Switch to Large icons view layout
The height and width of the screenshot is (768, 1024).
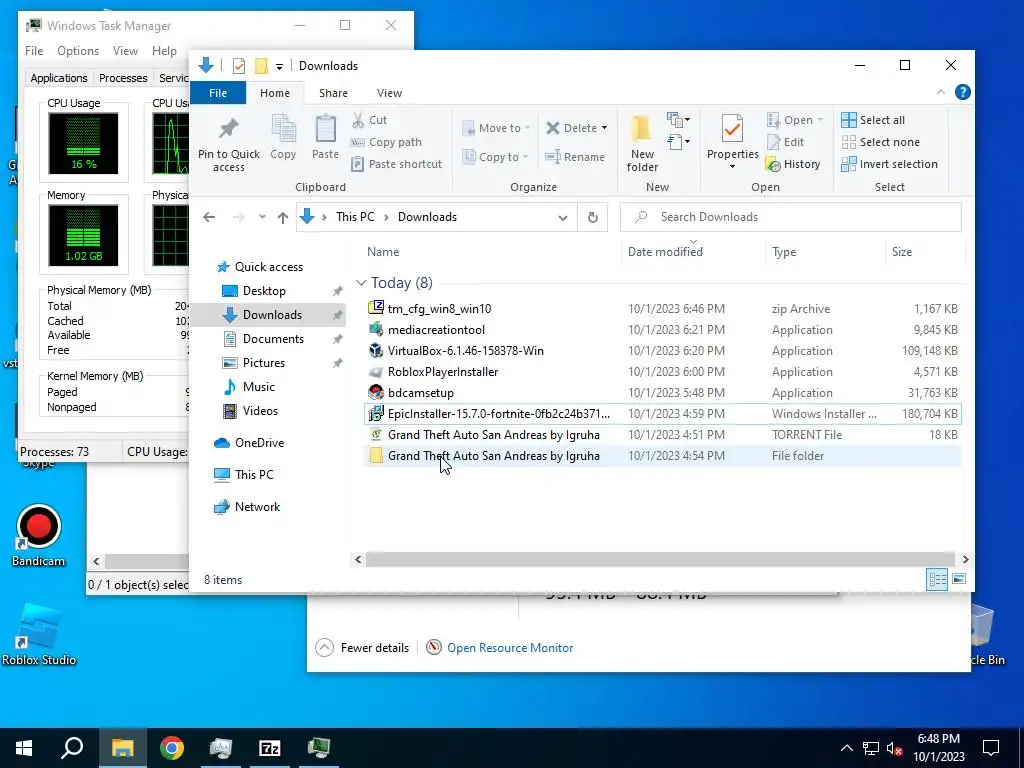(x=959, y=579)
